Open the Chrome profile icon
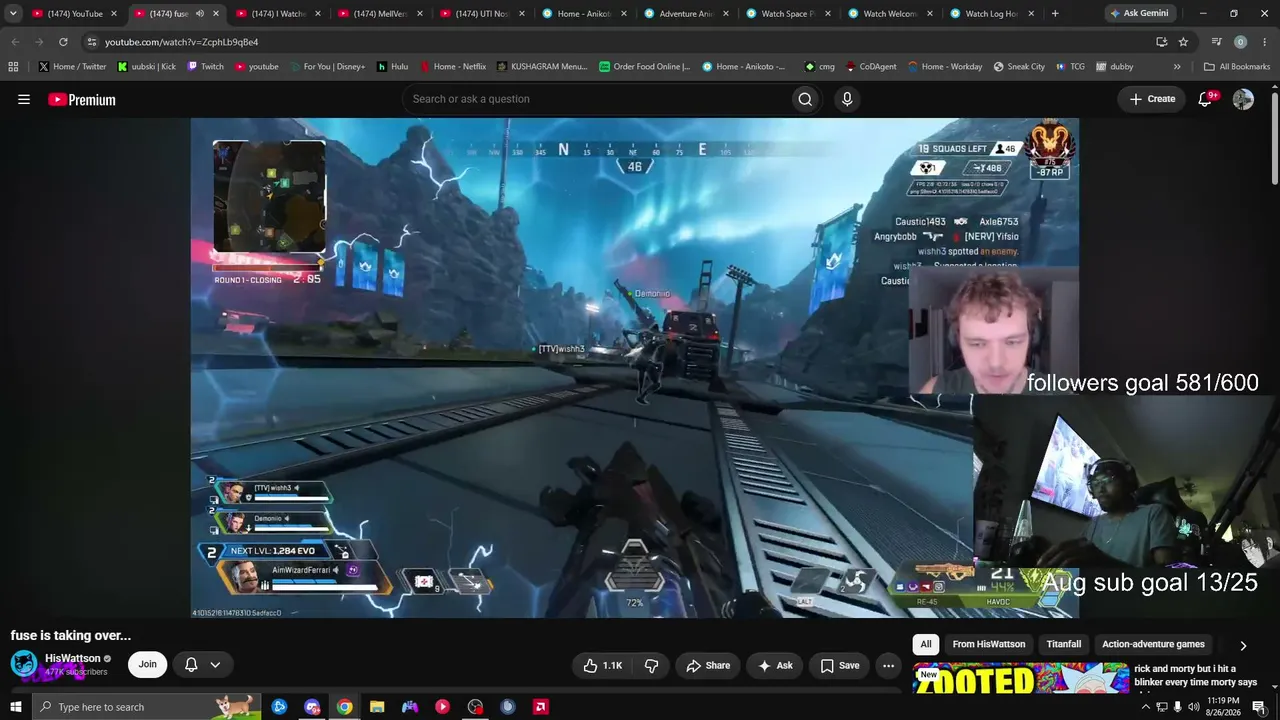The image size is (1280, 720). click(x=1241, y=42)
